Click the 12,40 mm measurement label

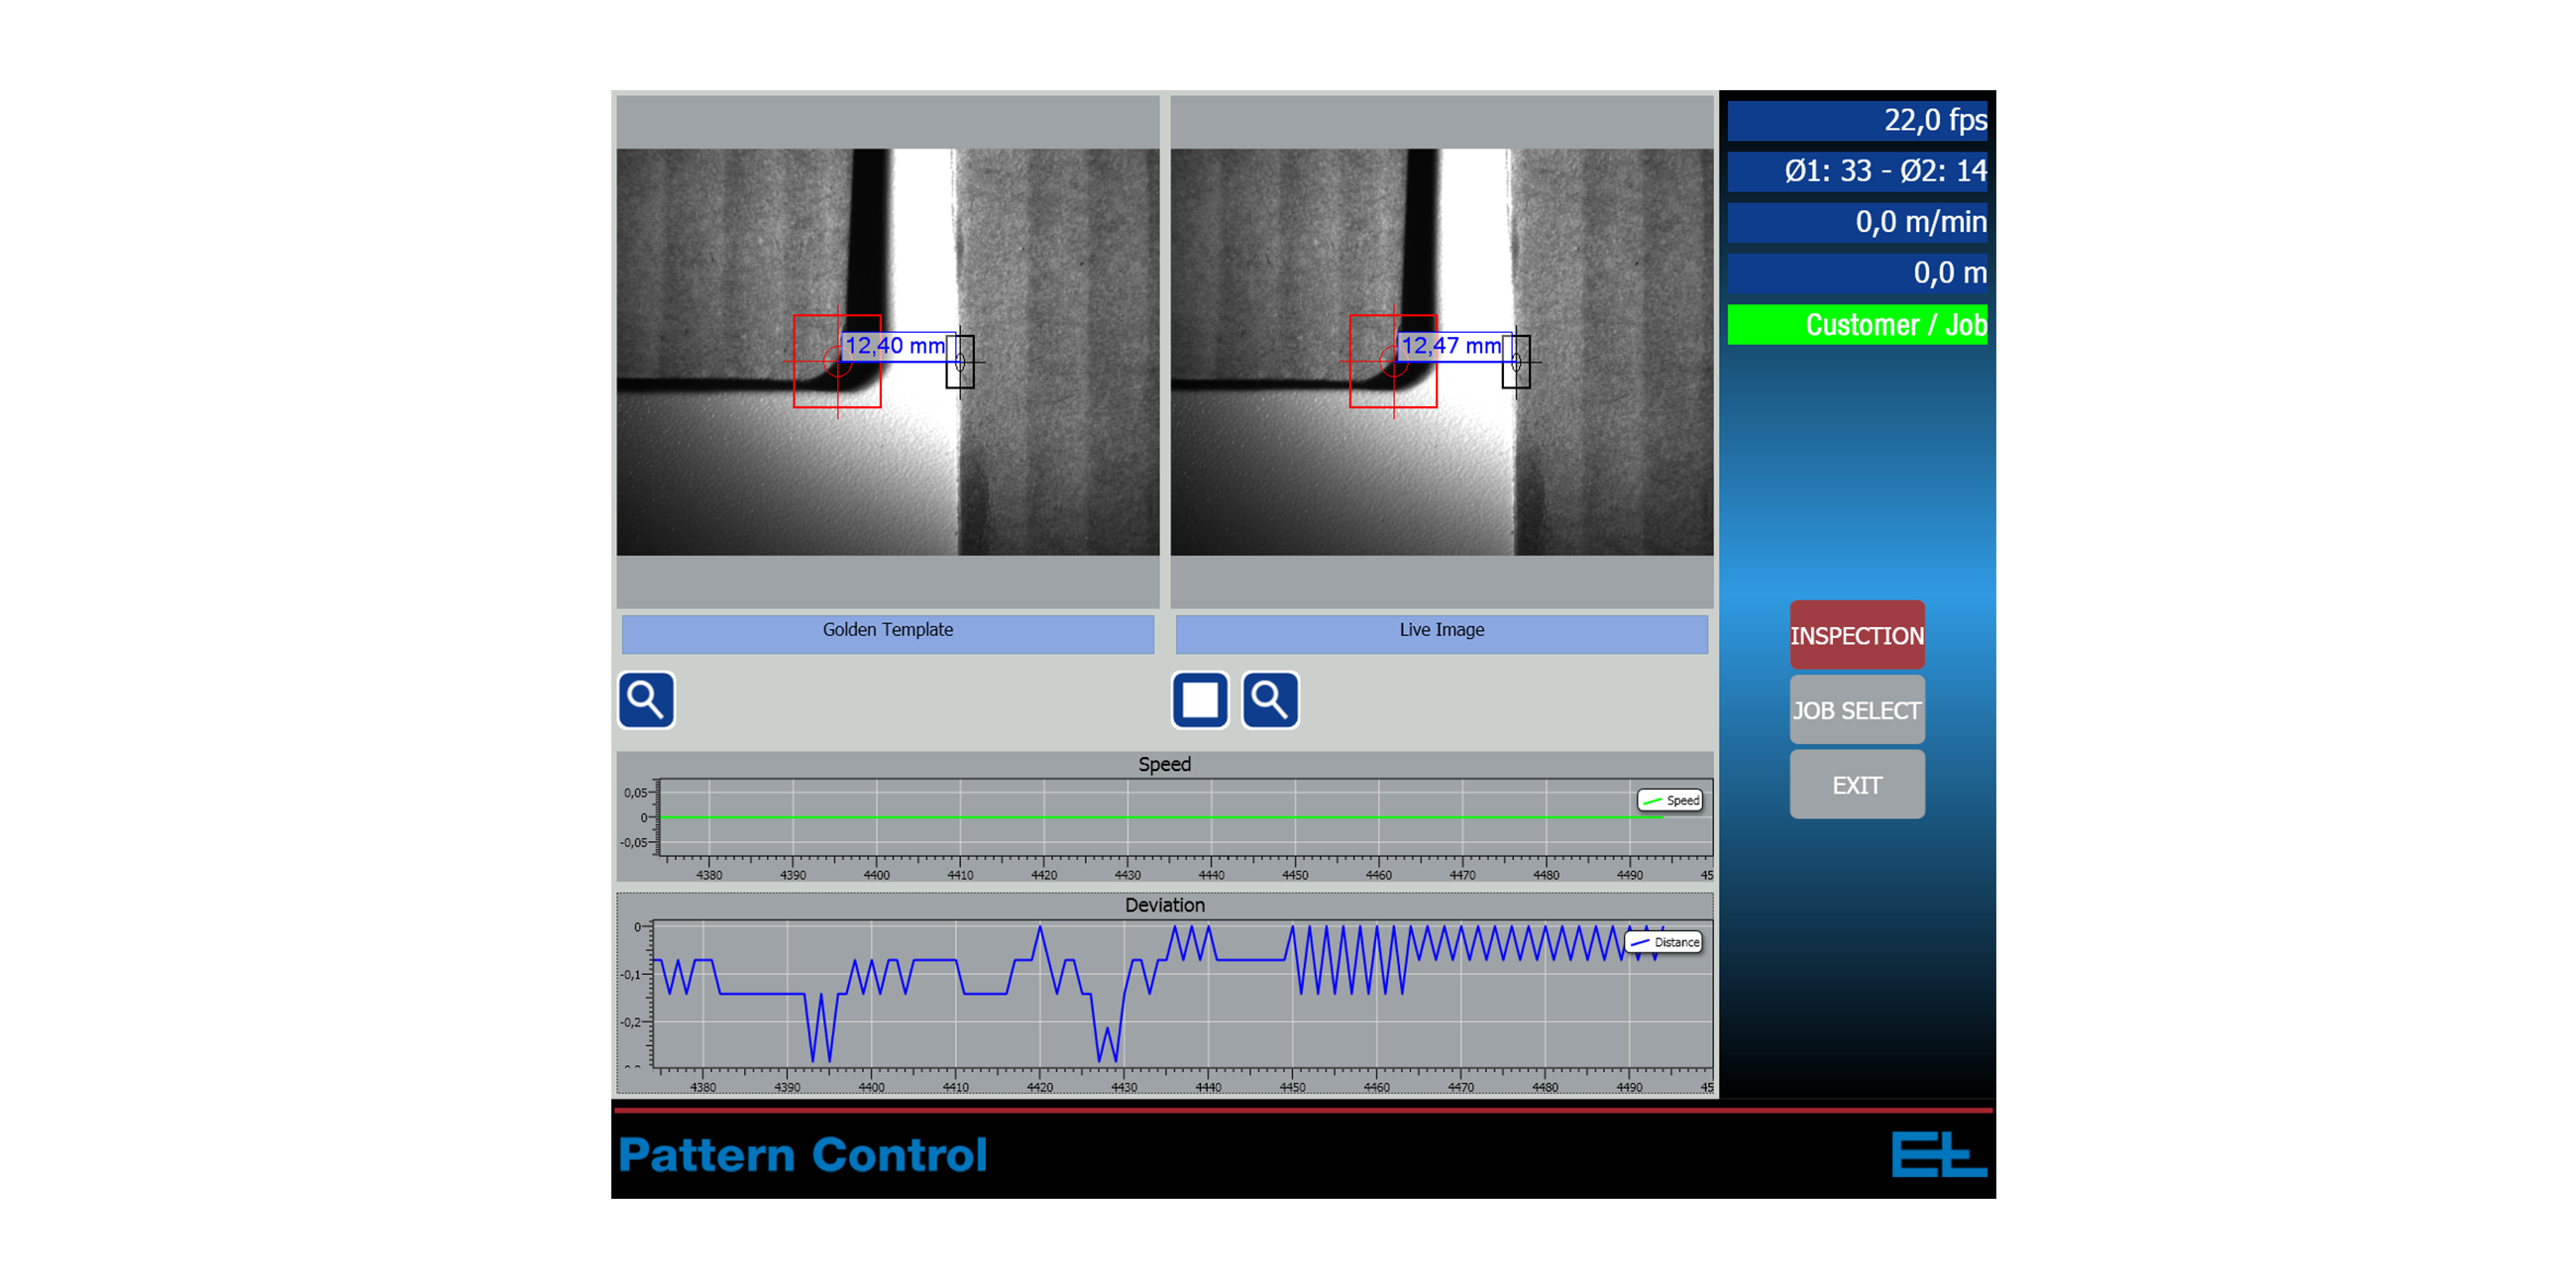tap(895, 346)
